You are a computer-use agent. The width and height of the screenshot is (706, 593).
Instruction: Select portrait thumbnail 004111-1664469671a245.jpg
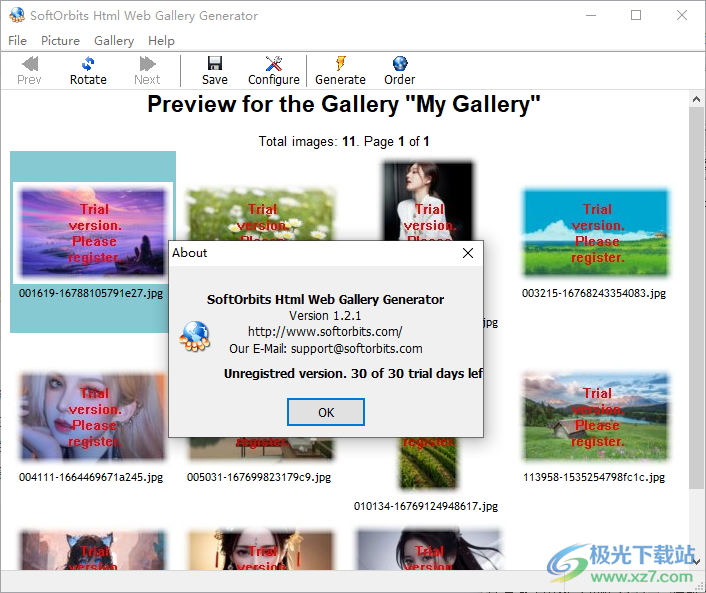[93, 416]
